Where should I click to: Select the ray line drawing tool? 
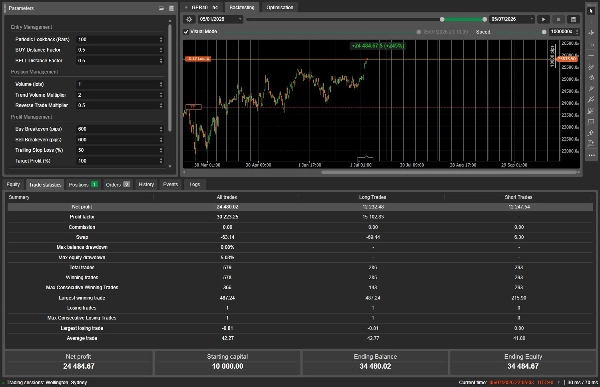tap(591, 89)
